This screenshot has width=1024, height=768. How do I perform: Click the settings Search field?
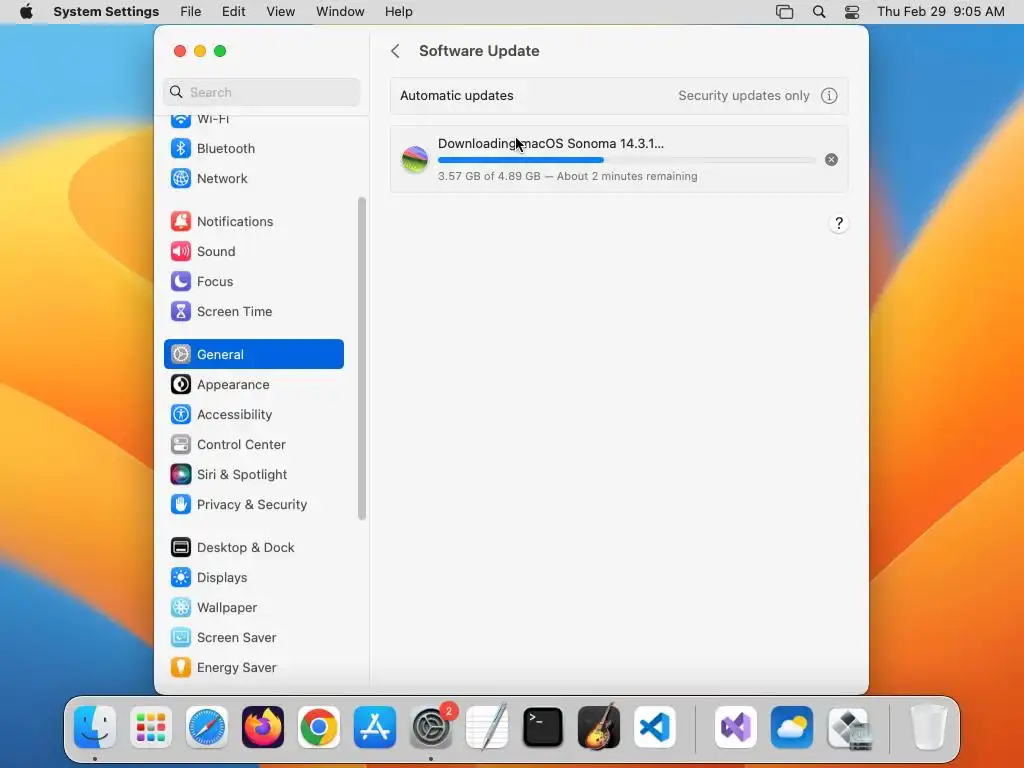coord(261,92)
